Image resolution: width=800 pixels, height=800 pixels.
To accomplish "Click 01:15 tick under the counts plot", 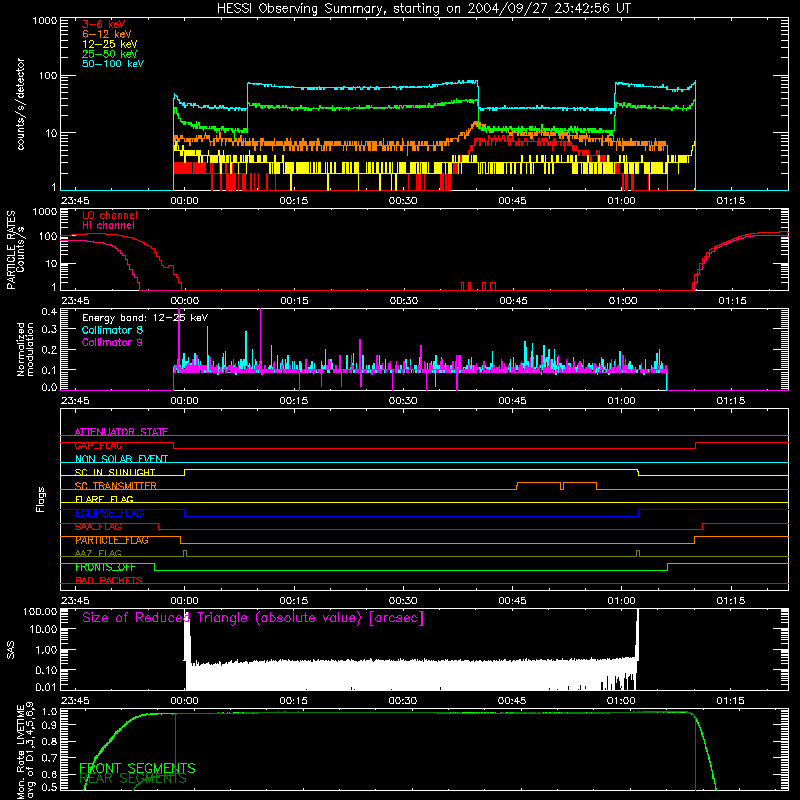I will [731, 201].
